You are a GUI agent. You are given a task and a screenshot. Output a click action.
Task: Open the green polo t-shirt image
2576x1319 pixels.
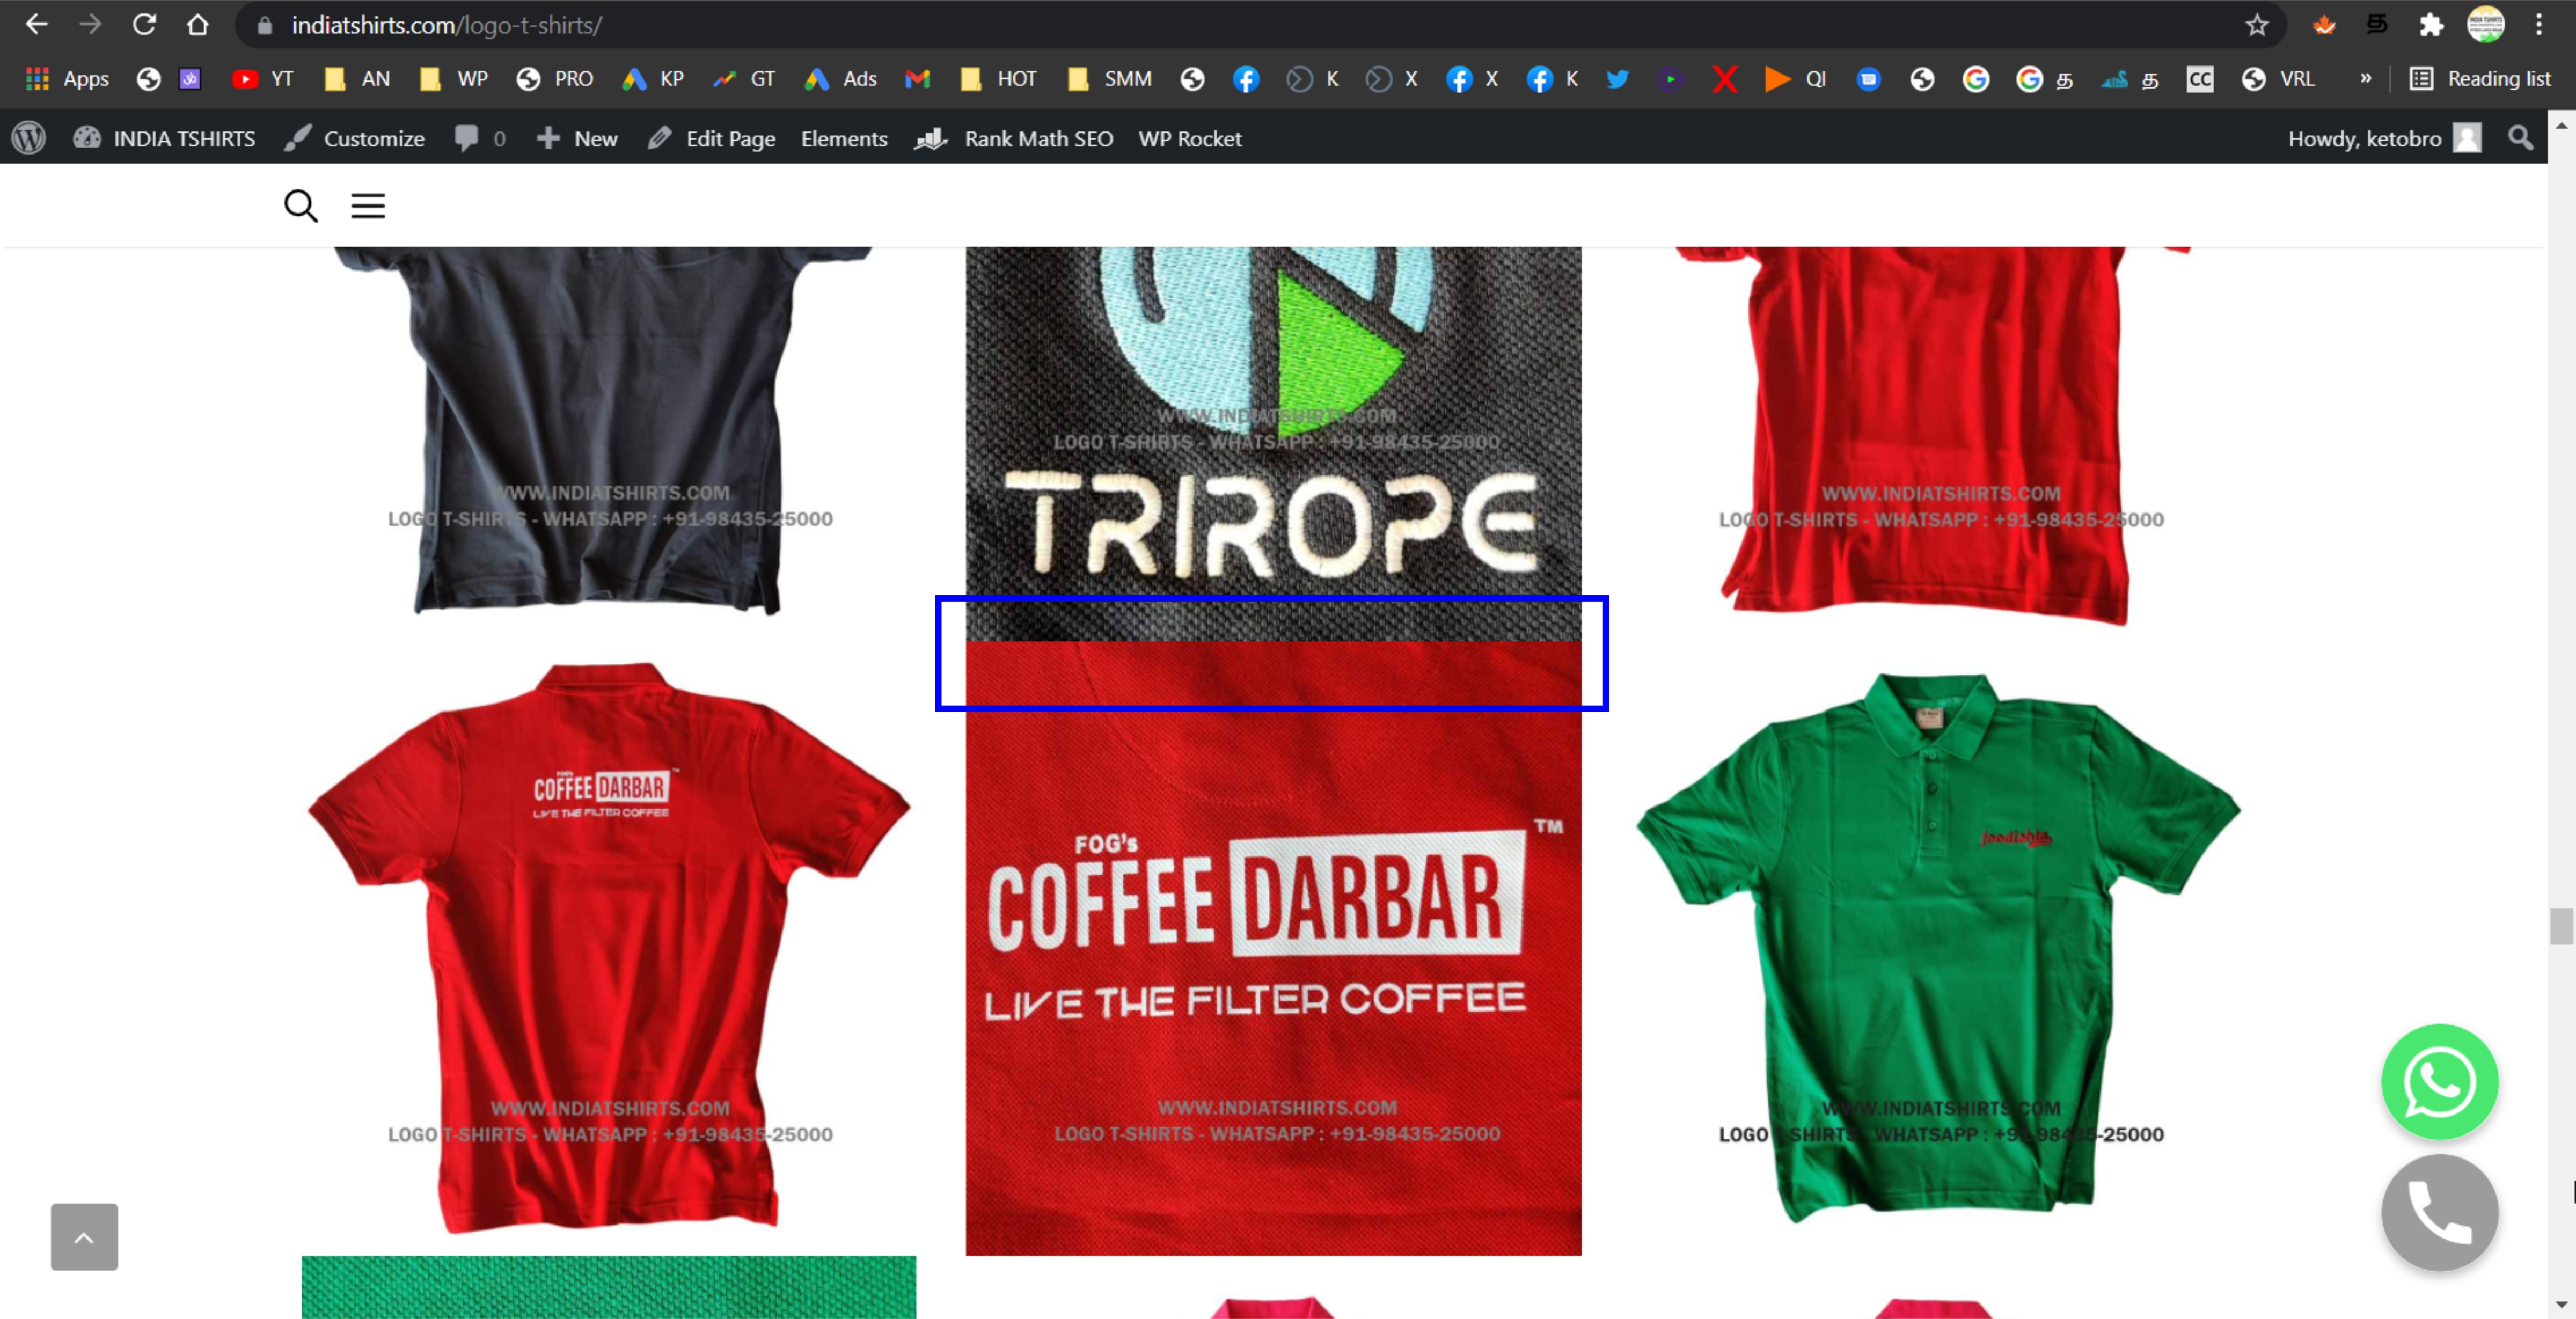[x=1939, y=948]
